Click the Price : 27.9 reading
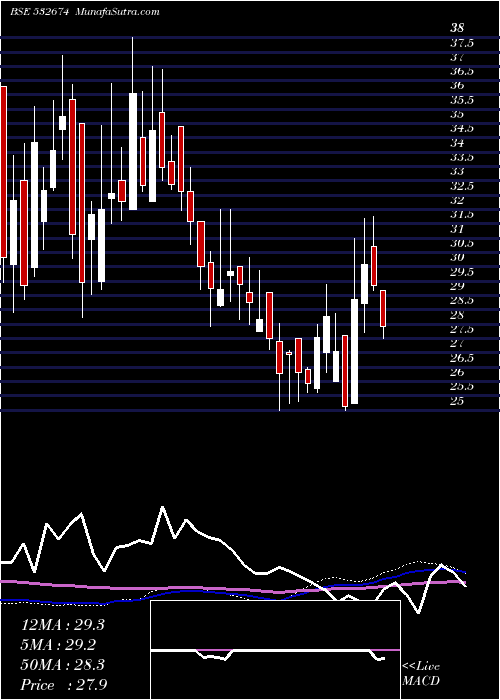 coord(64,685)
